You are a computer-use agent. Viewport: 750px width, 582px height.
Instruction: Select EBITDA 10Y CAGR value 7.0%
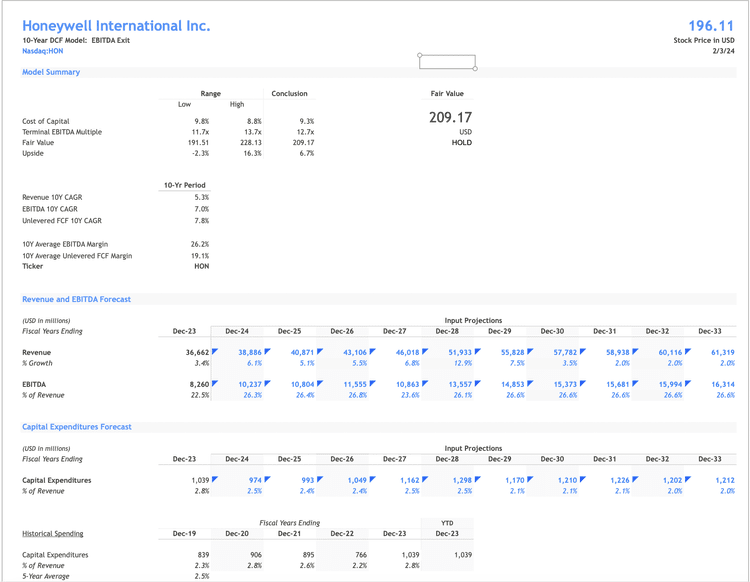[202, 209]
